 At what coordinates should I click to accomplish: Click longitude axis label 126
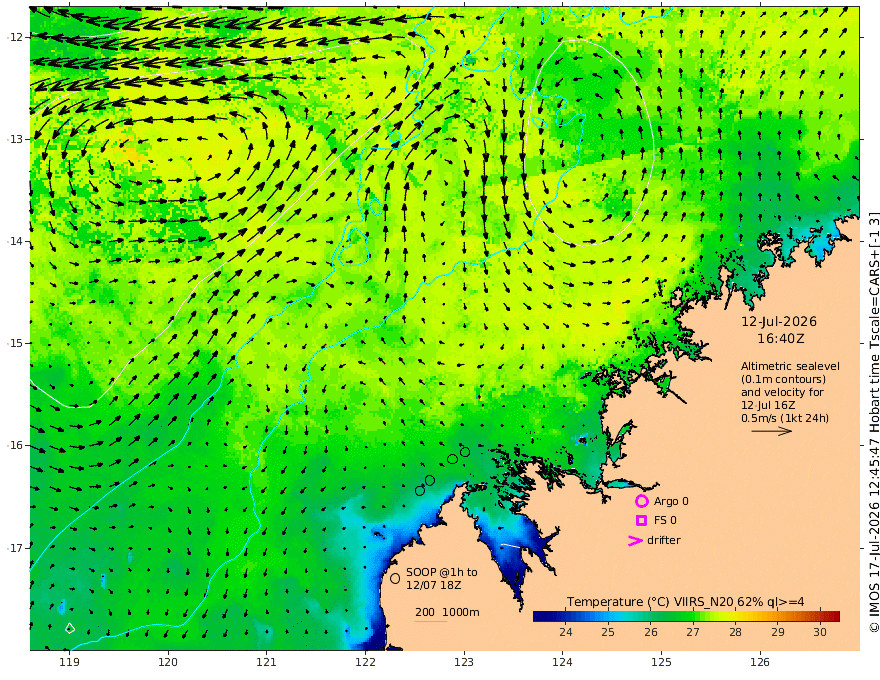coord(760,662)
